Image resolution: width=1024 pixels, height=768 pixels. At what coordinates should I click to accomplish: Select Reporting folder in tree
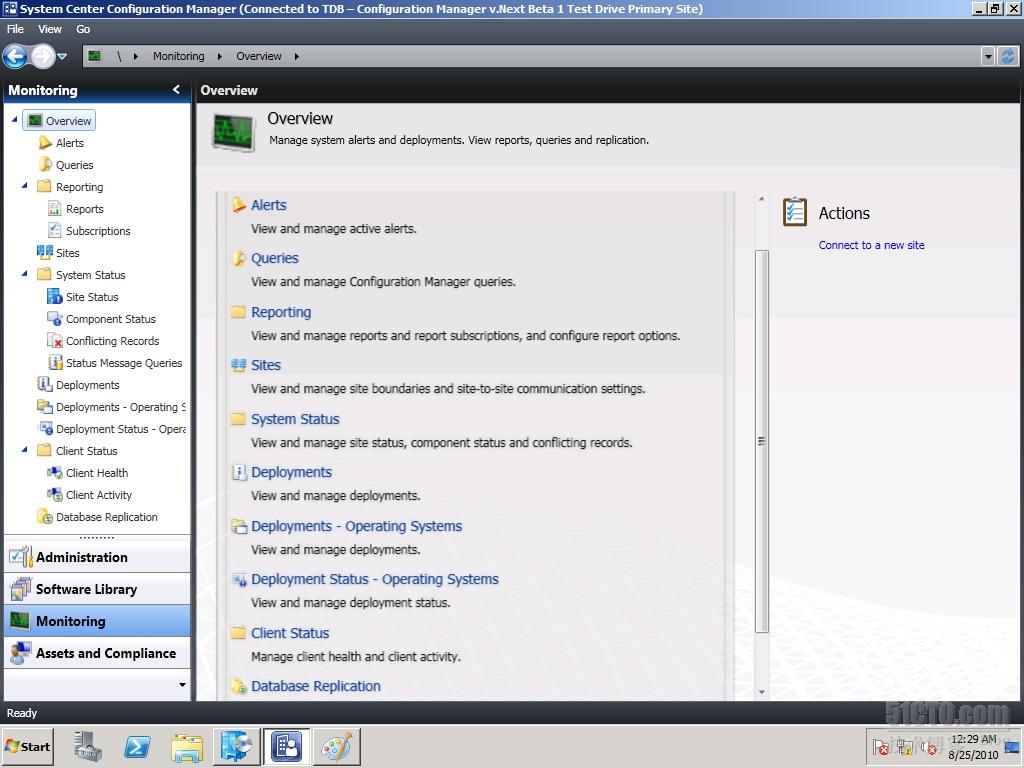(44, 186)
